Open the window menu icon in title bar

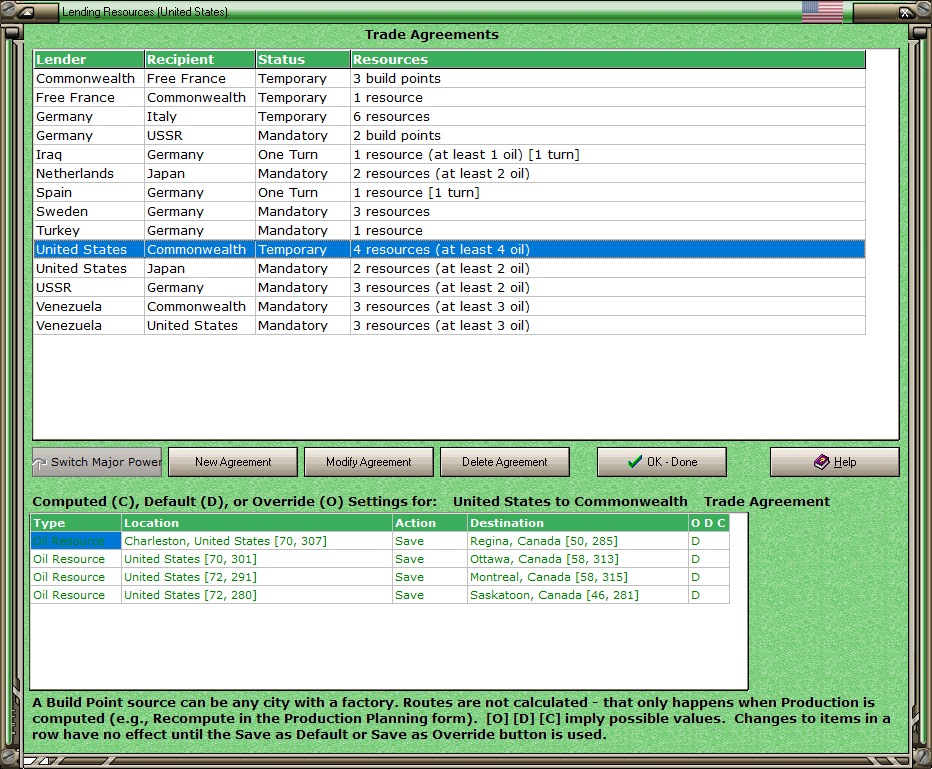coord(26,11)
